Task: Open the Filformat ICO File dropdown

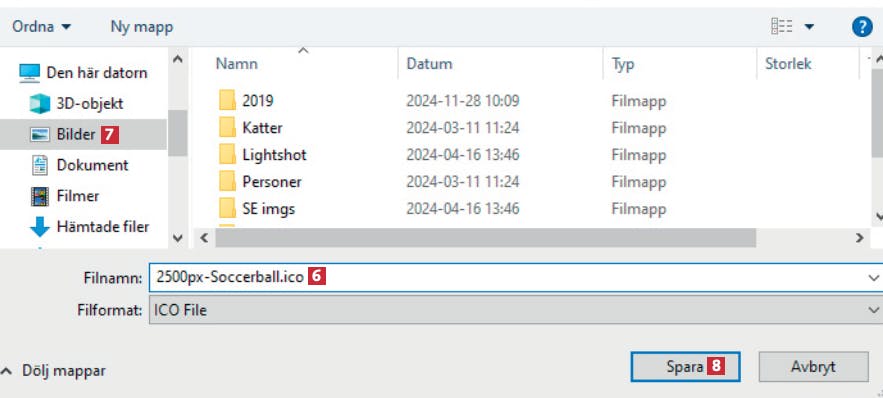Action: coord(515,310)
